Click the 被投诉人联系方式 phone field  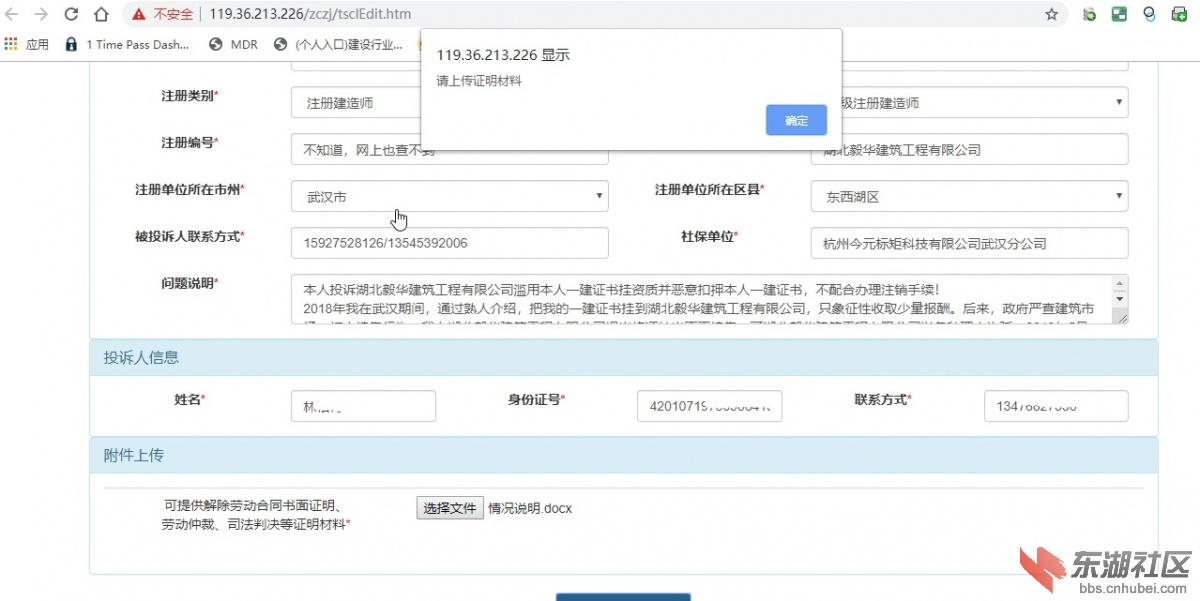point(450,243)
